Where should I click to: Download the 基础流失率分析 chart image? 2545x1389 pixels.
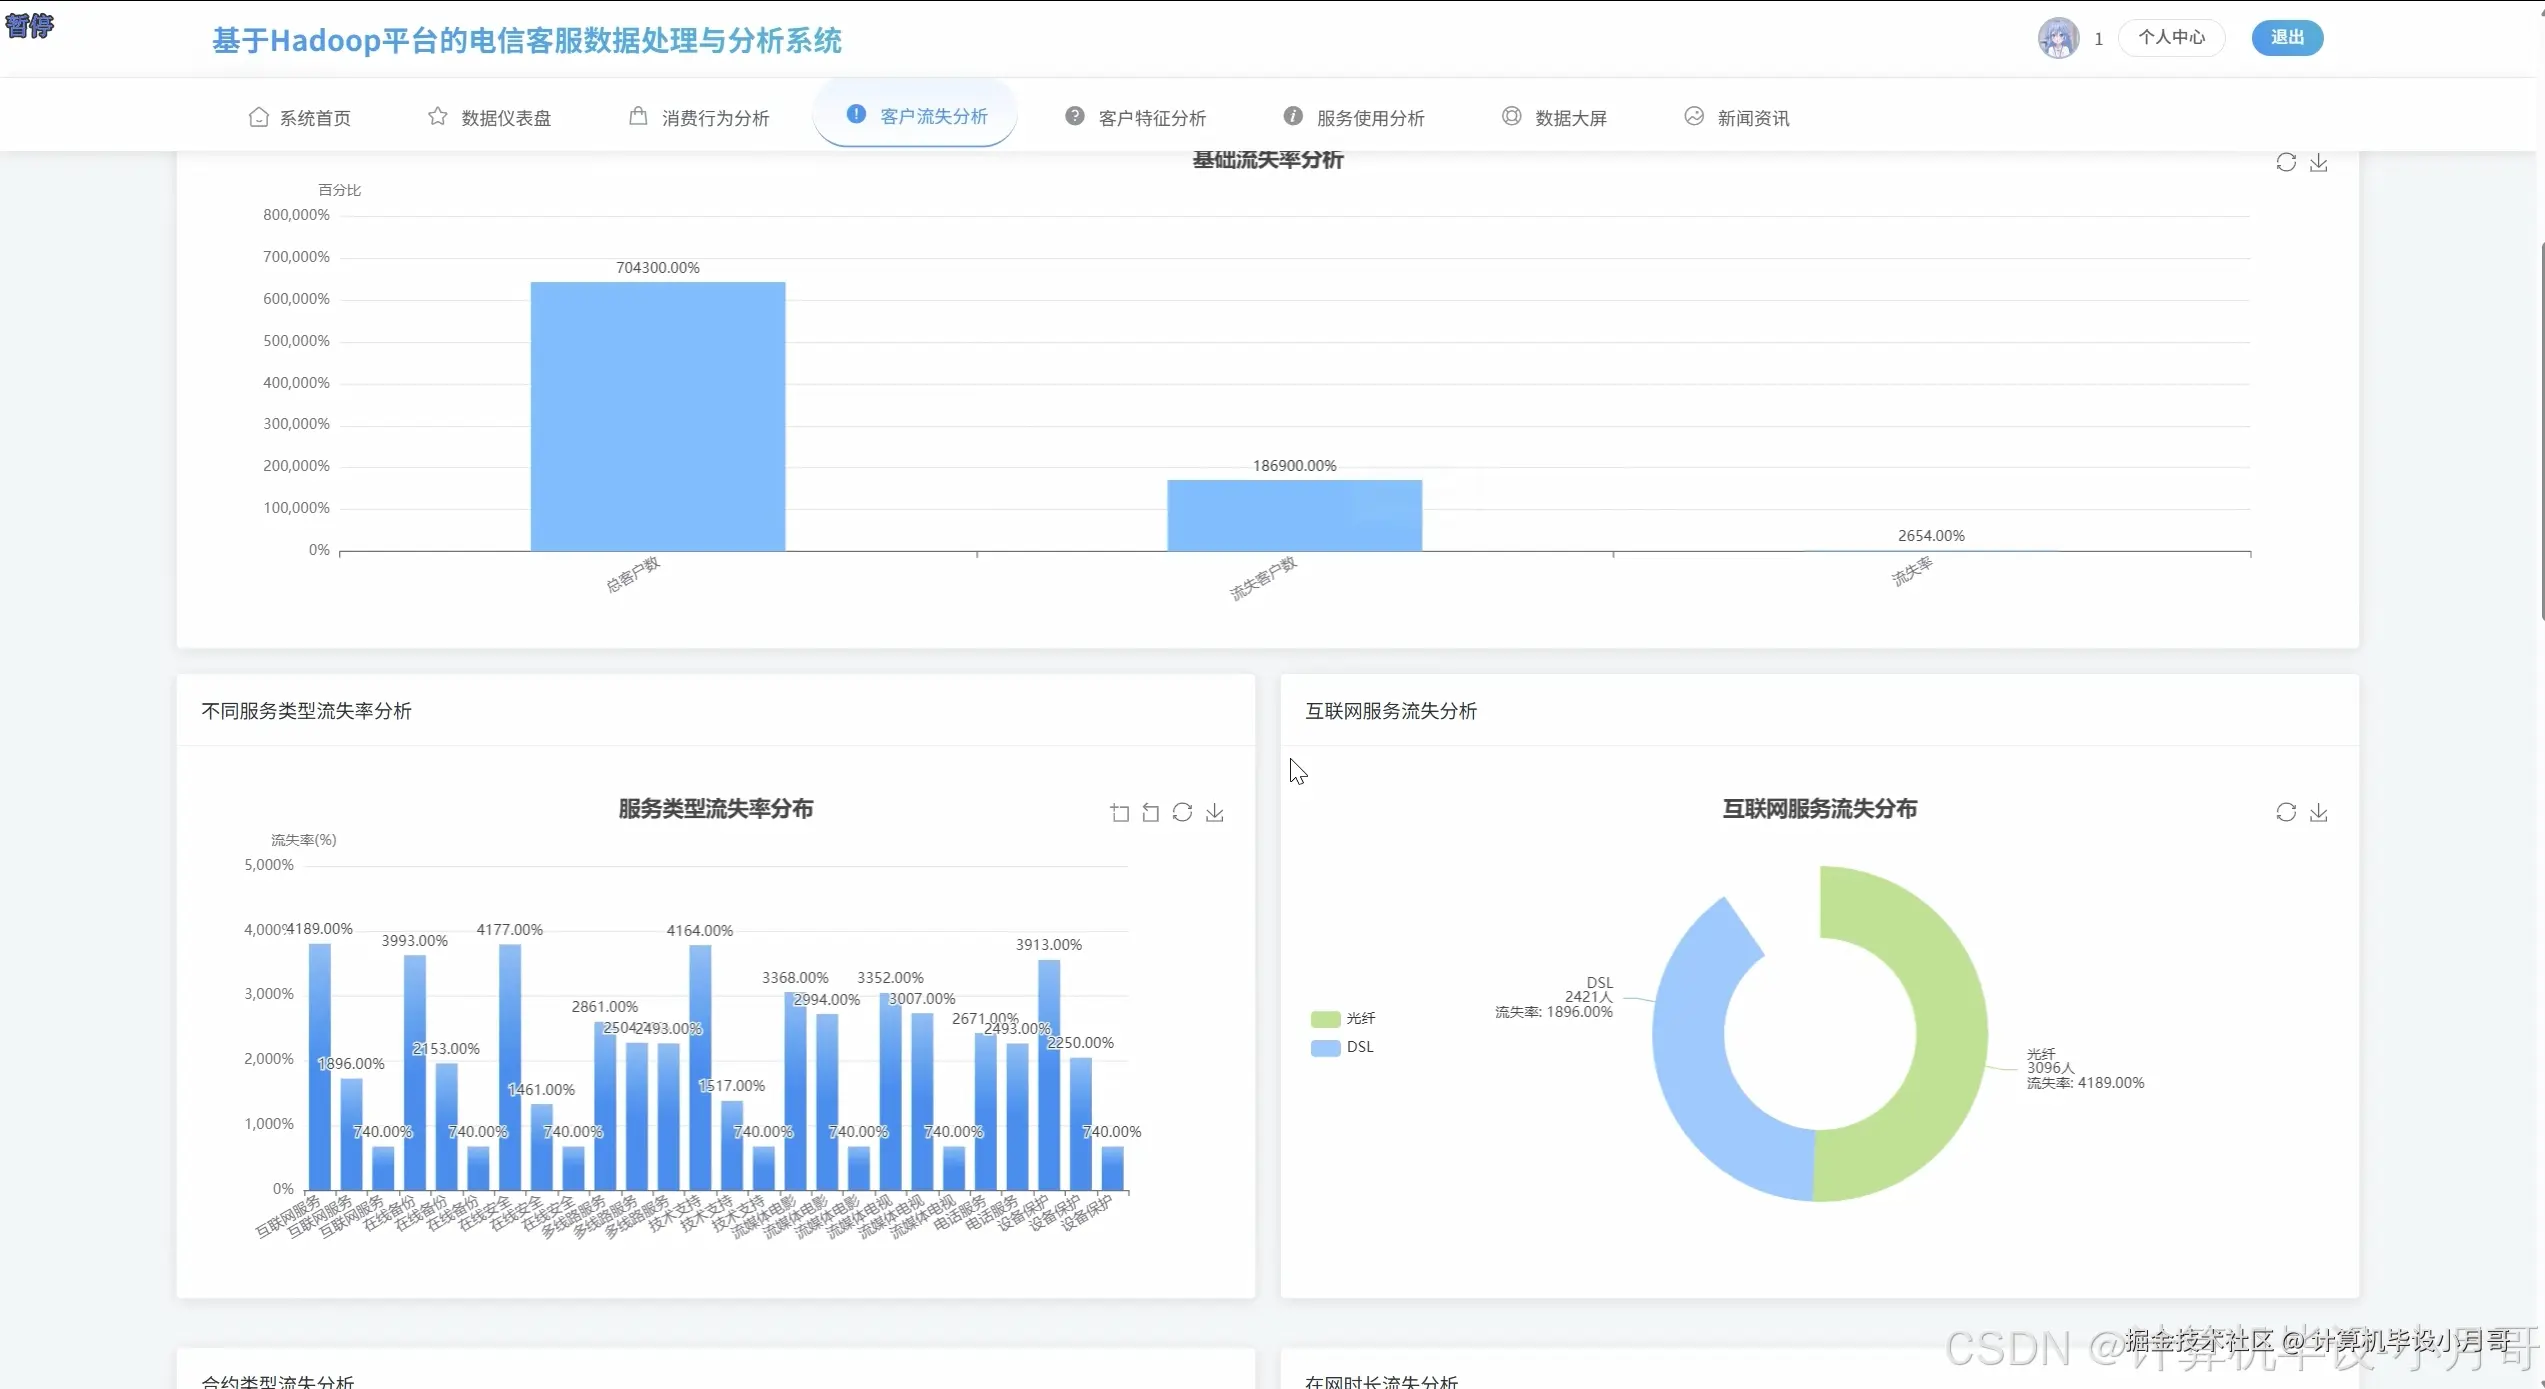click(2319, 162)
